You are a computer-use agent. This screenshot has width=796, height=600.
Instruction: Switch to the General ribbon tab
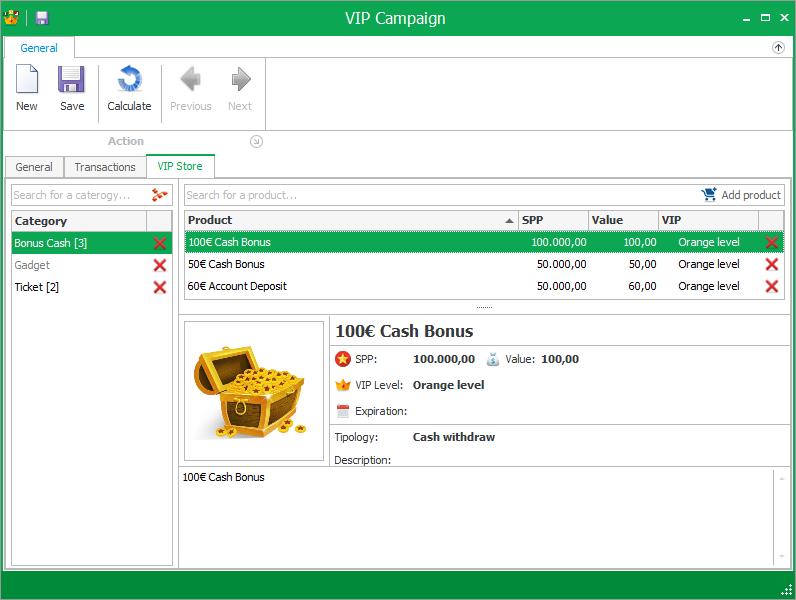[39, 48]
